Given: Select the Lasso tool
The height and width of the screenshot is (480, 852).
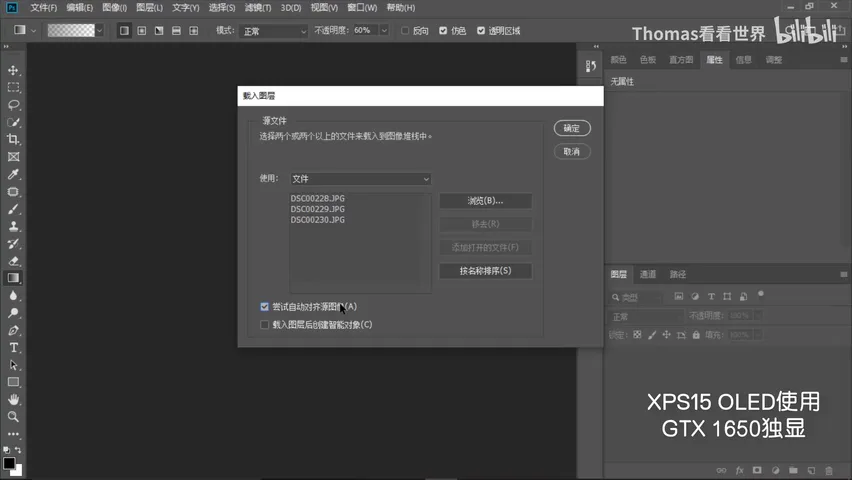Looking at the screenshot, I should (x=14, y=105).
